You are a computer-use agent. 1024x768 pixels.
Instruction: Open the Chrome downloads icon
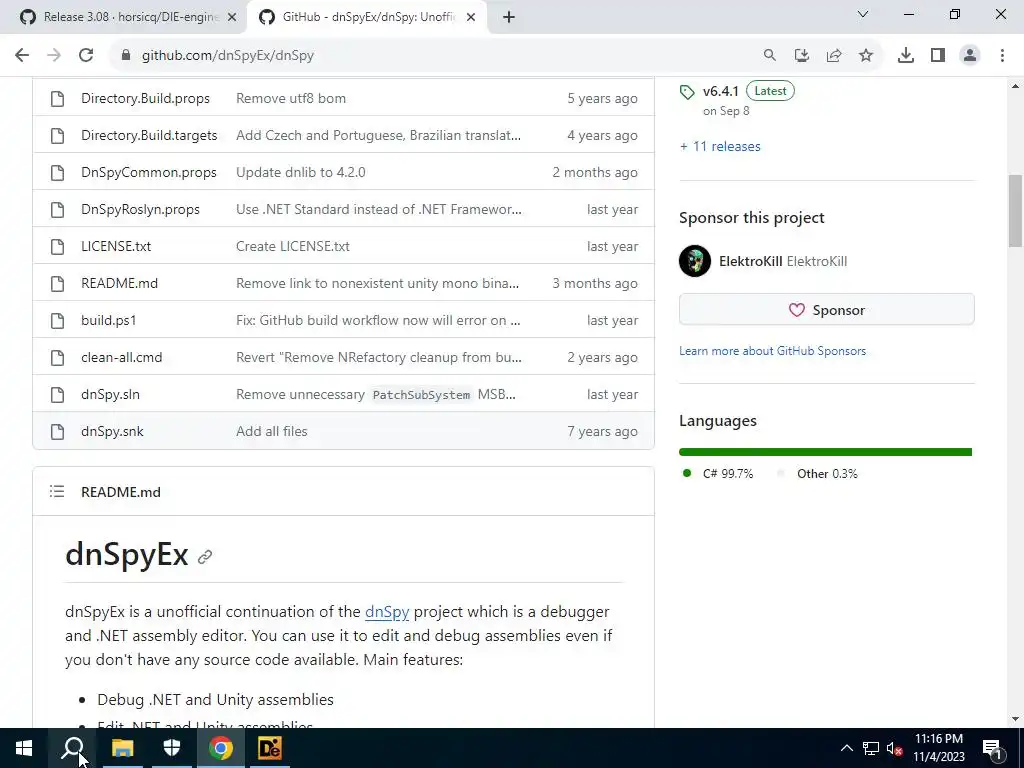click(x=906, y=56)
